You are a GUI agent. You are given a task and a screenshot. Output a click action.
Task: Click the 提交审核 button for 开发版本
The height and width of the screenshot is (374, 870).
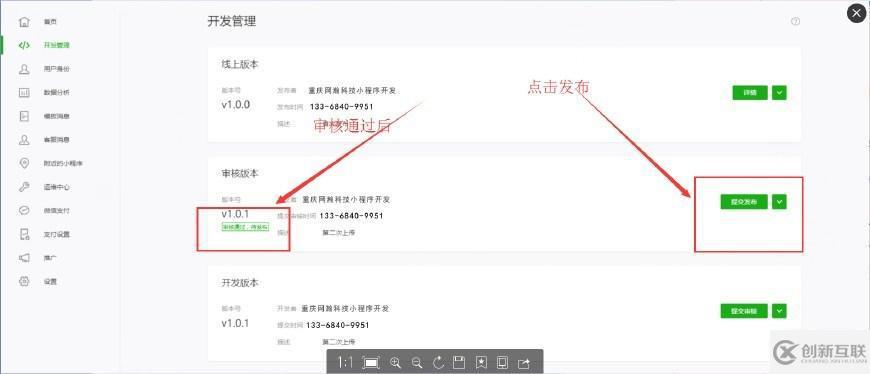[x=744, y=311]
